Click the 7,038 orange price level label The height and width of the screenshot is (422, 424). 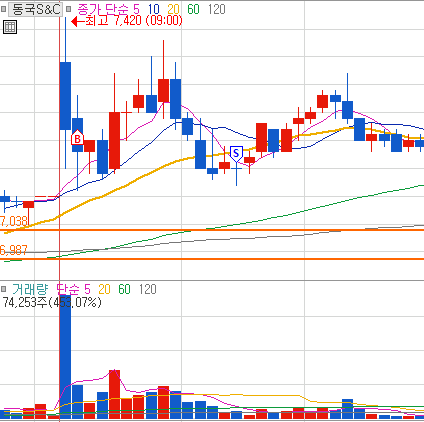tap(14, 221)
